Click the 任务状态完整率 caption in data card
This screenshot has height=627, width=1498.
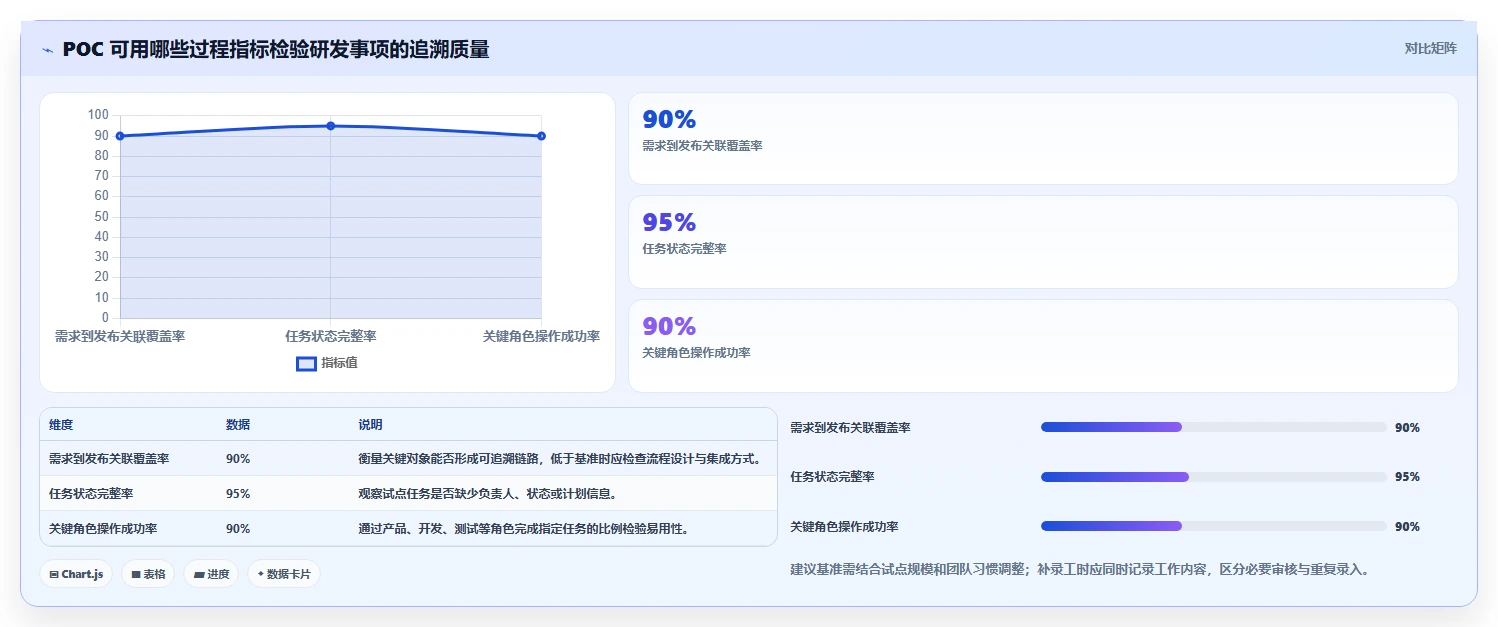[x=684, y=249]
